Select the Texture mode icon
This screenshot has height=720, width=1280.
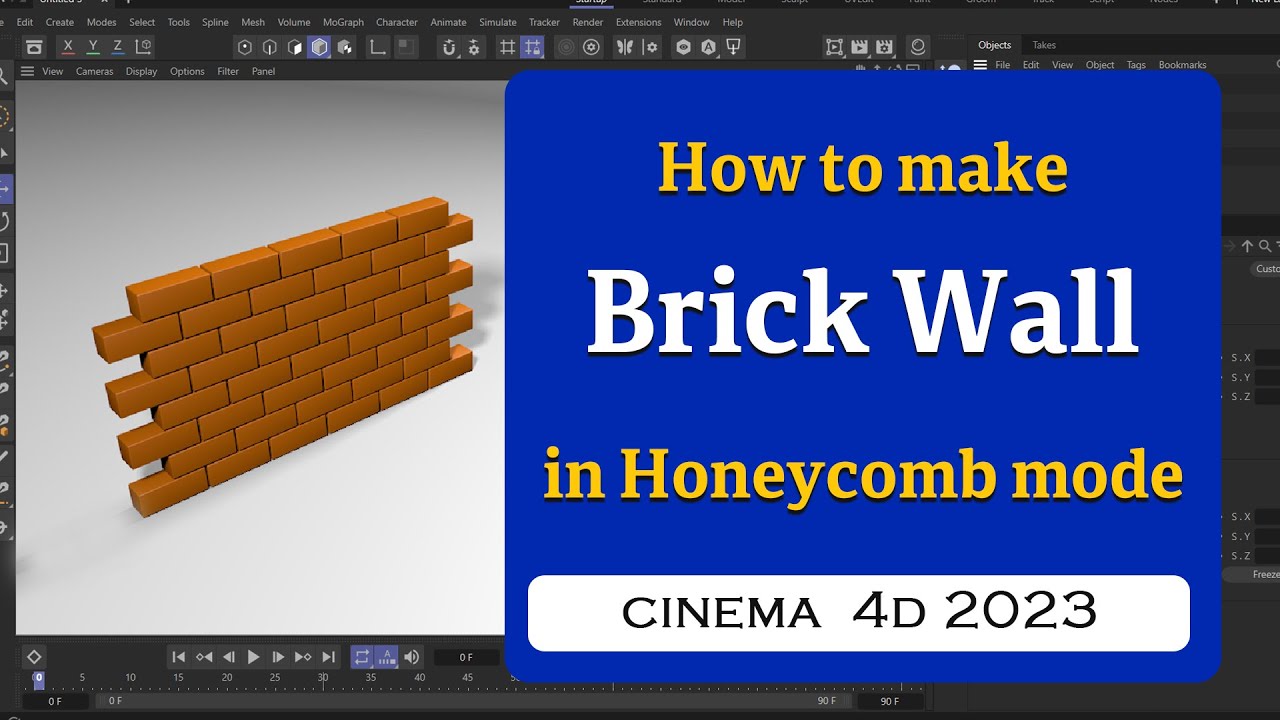[x=345, y=47]
